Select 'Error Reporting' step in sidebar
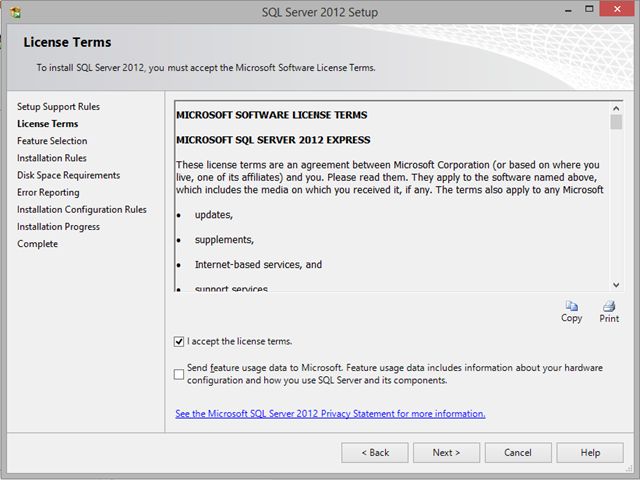The height and width of the screenshot is (480, 640). click(48, 192)
